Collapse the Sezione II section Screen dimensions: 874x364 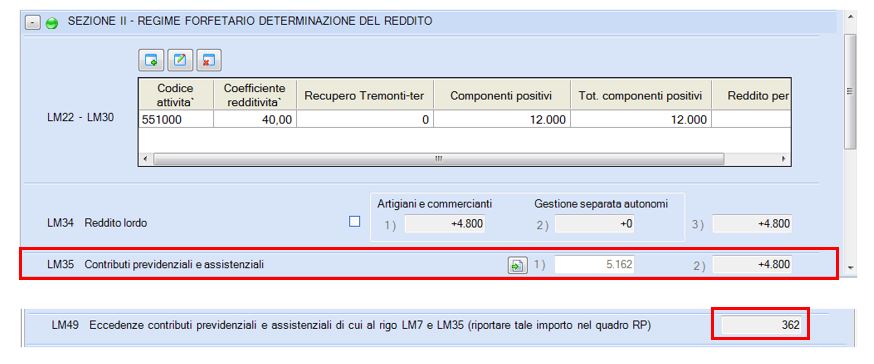coord(33,23)
